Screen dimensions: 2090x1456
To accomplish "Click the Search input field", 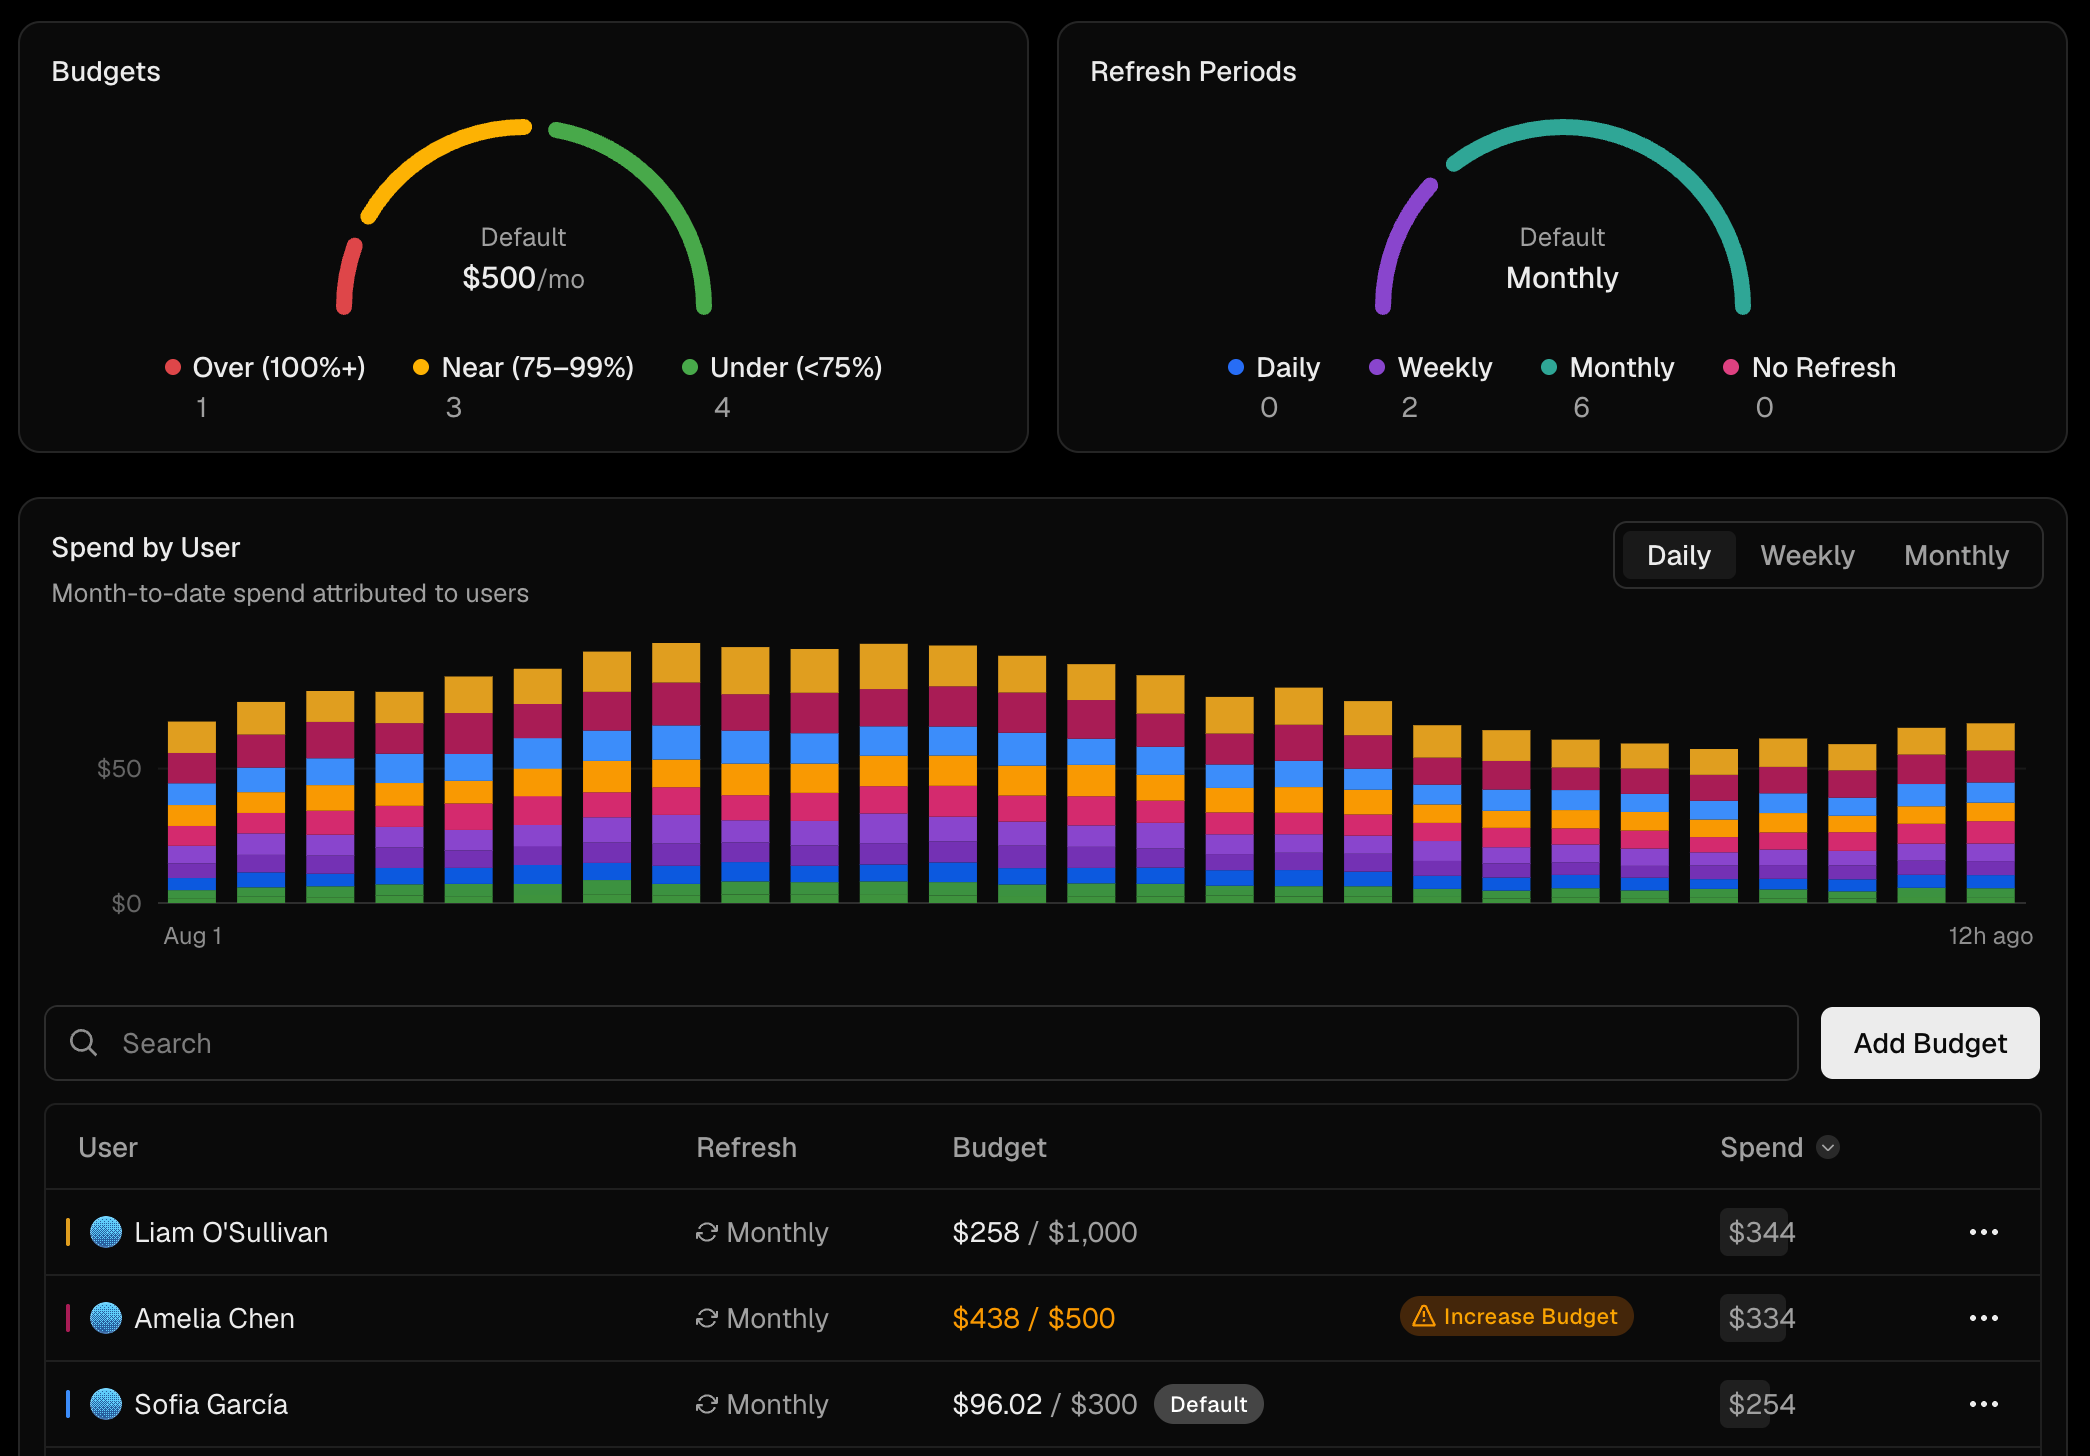I will click(x=921, y=1043).
